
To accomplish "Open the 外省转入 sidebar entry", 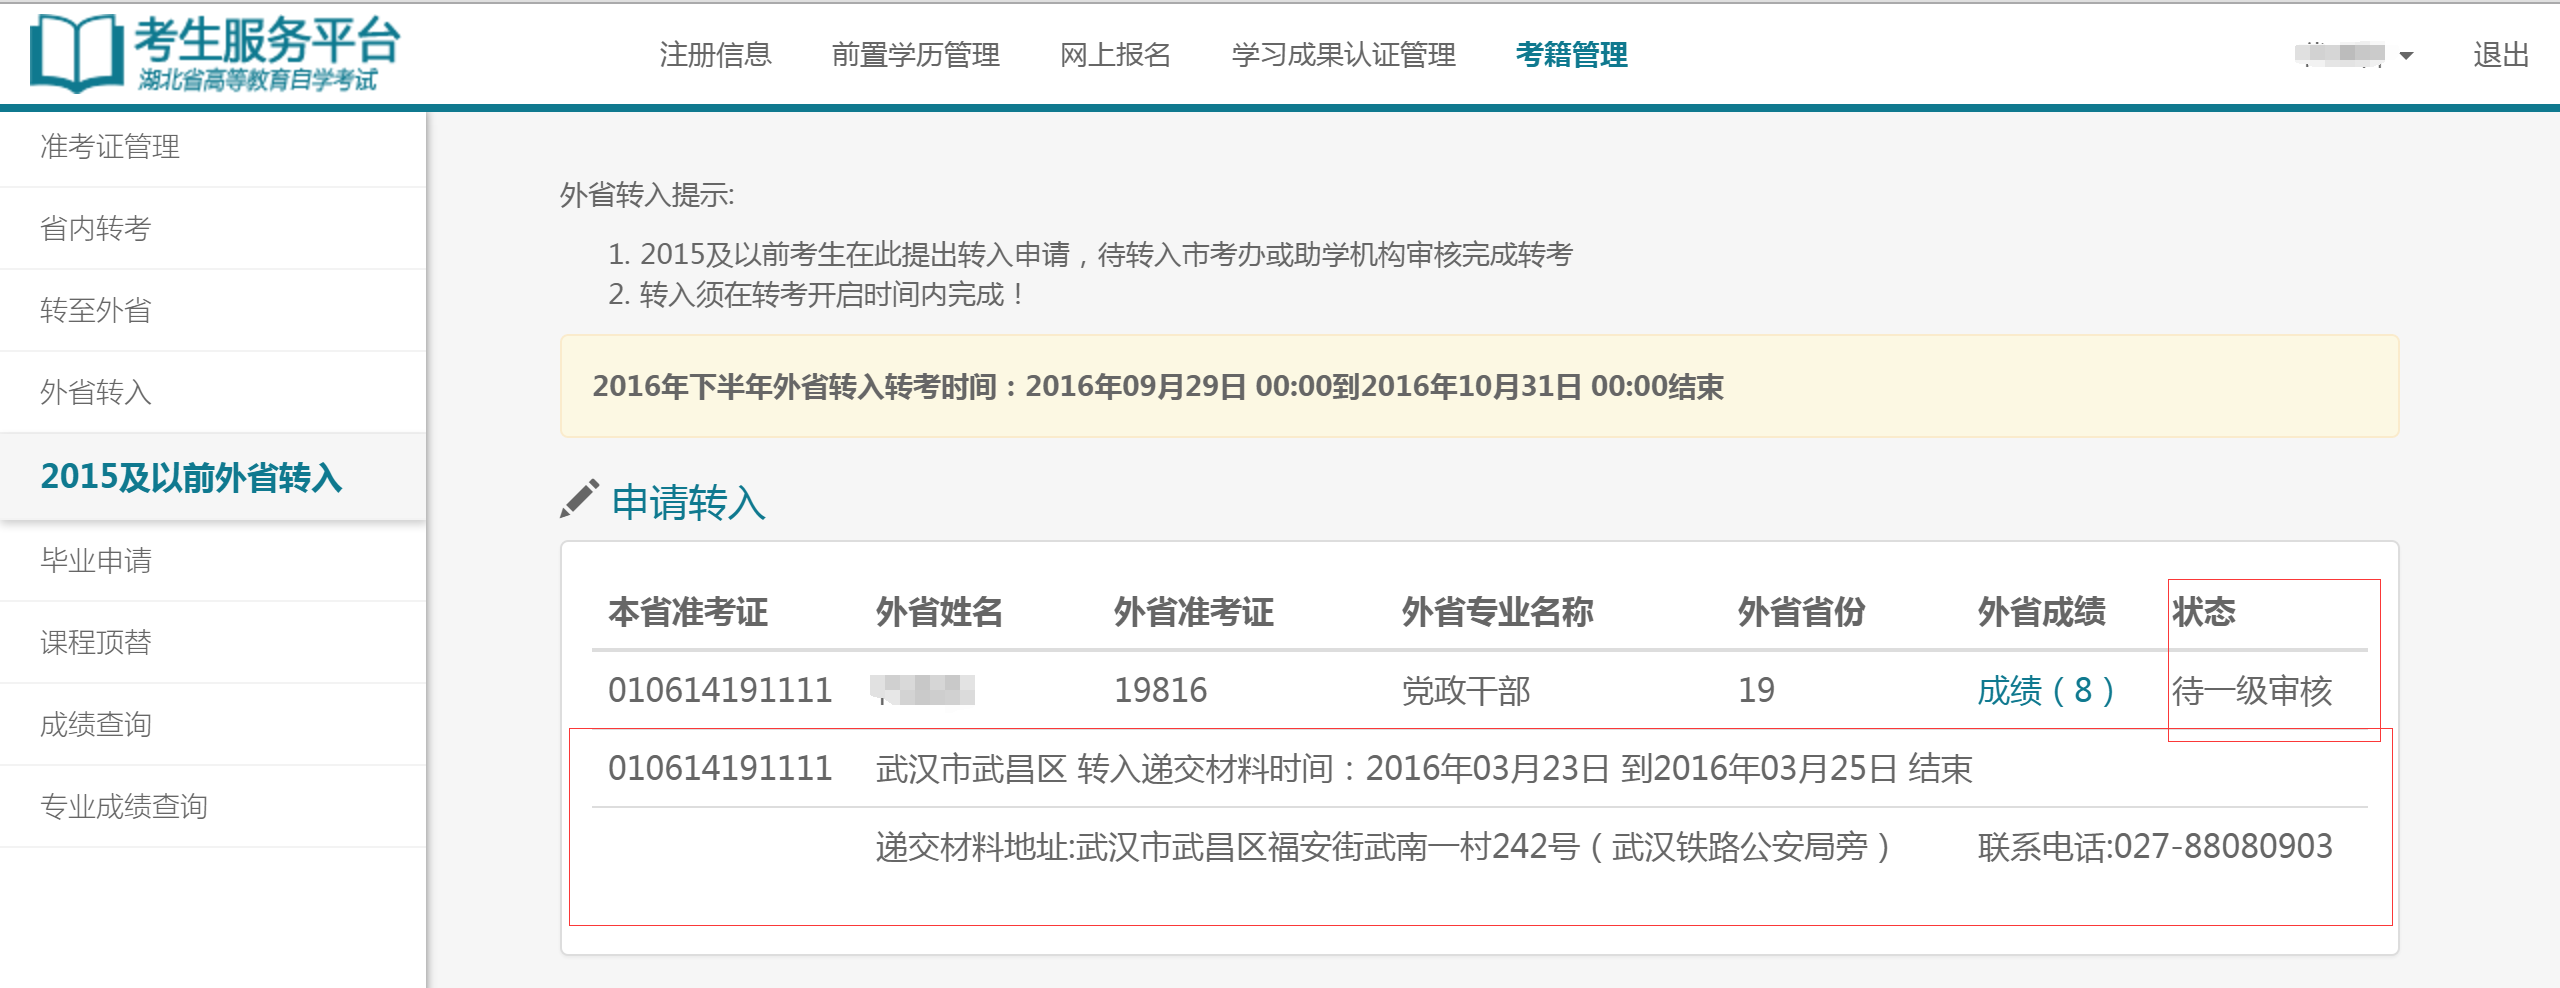I will 96,393.
